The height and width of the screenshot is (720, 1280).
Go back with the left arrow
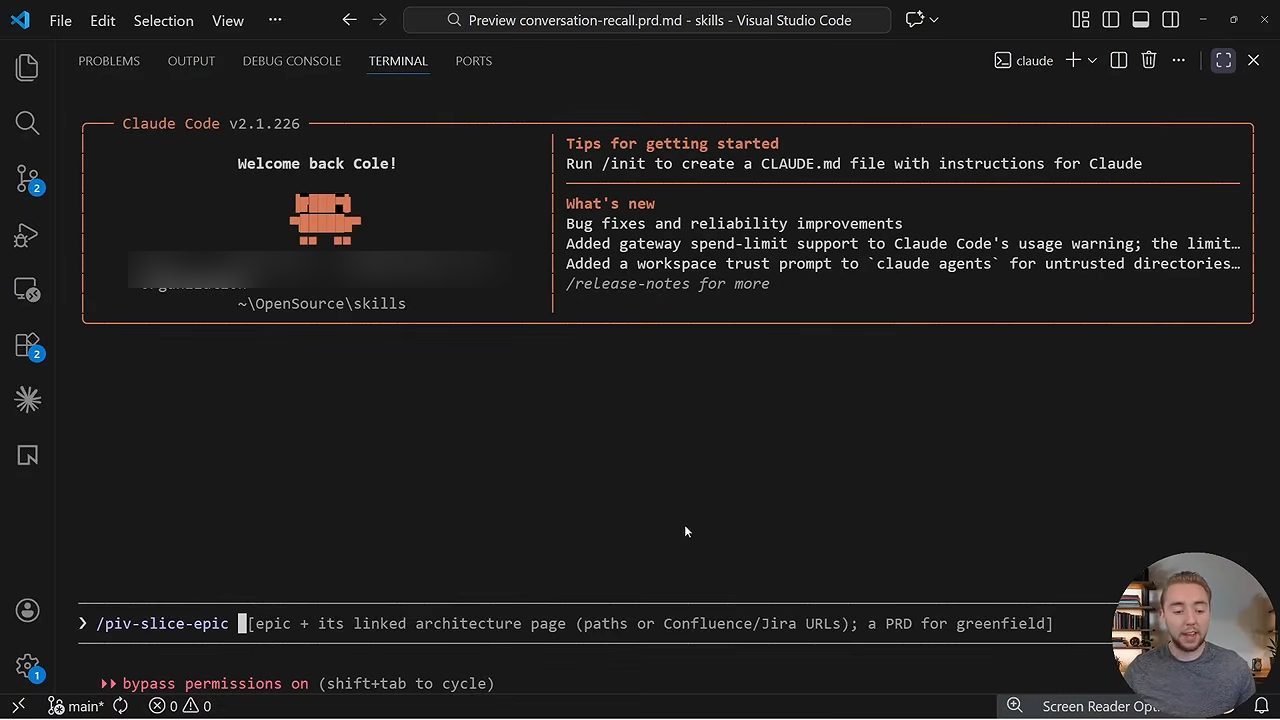point(349,20)
